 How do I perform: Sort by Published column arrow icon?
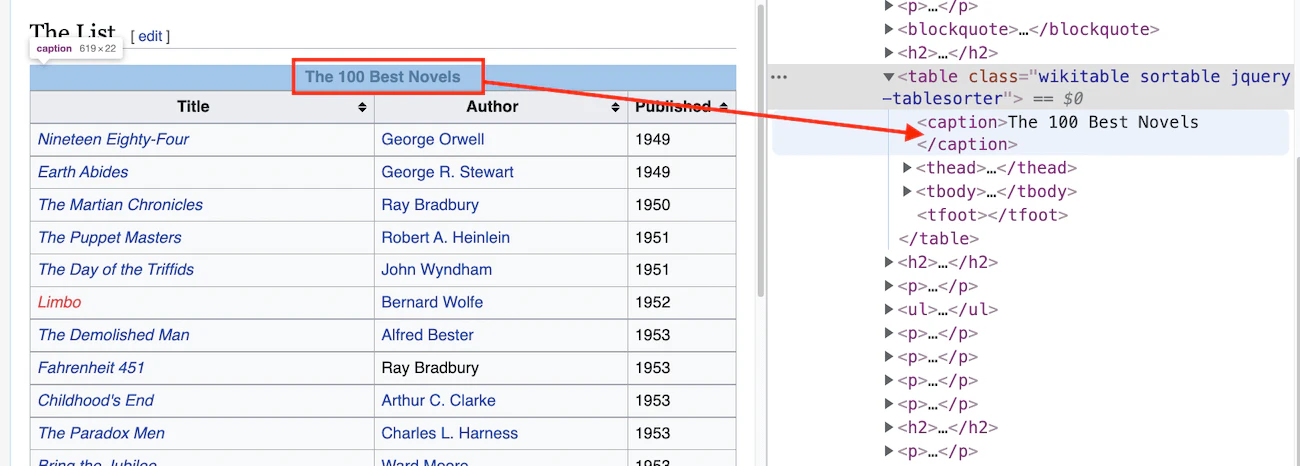tap(724, 107)
